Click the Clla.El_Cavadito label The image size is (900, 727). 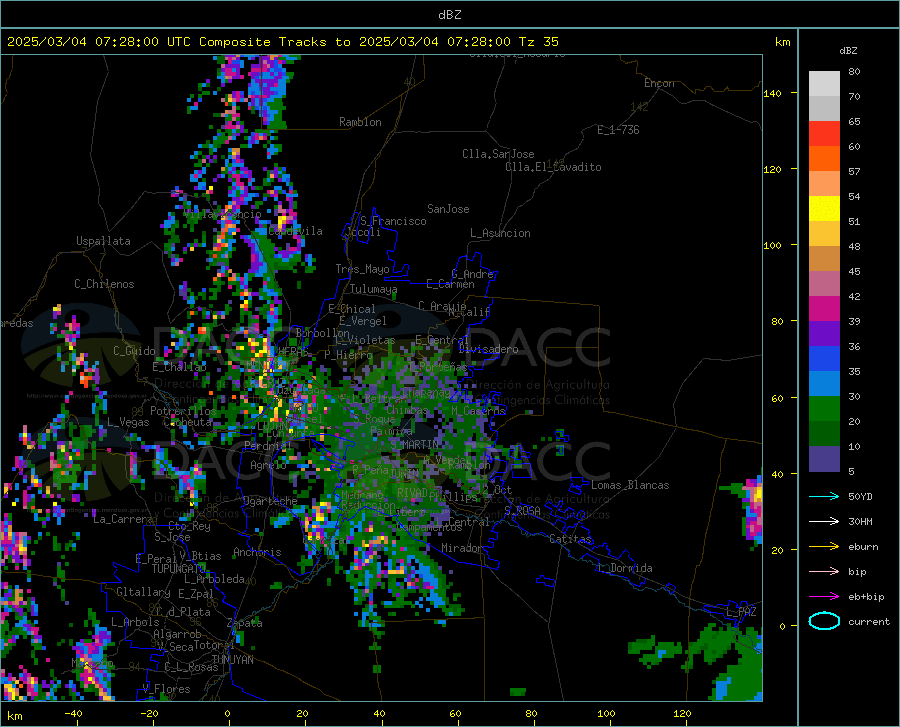pyautogui.click(x=553, y=167)
